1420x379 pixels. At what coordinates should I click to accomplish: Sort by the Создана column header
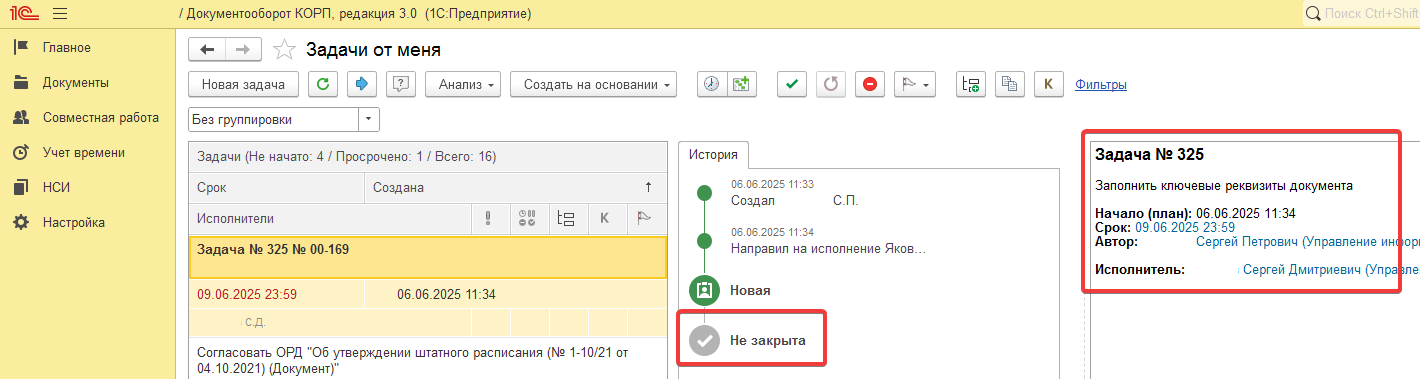pos(515,187)
